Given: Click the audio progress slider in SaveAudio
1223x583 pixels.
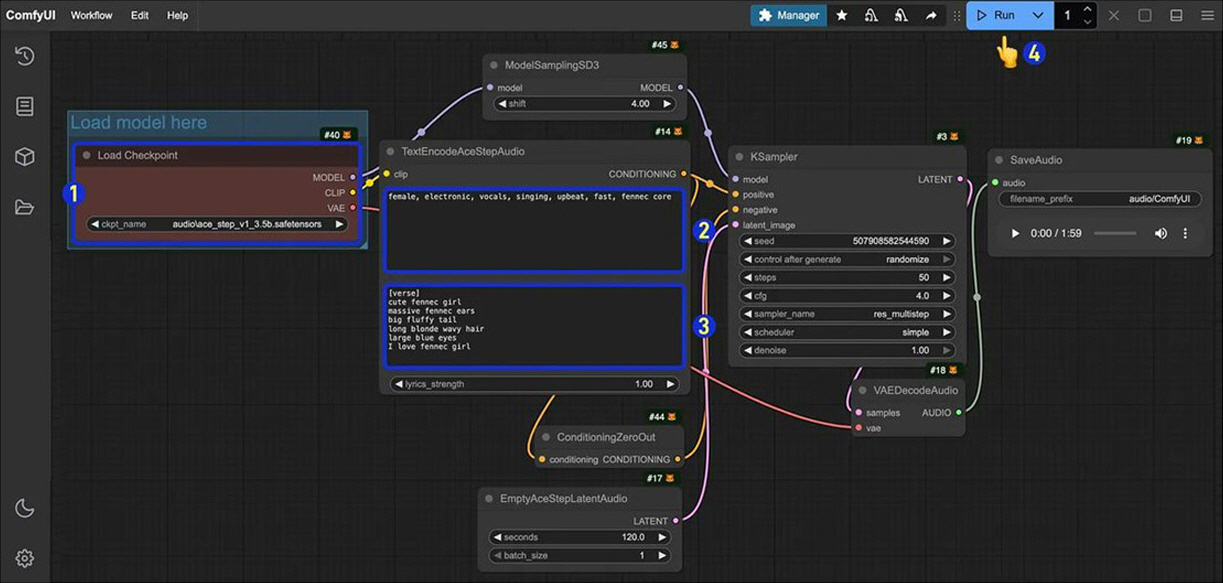Looking at the screenshot, I should [1115, 233].
